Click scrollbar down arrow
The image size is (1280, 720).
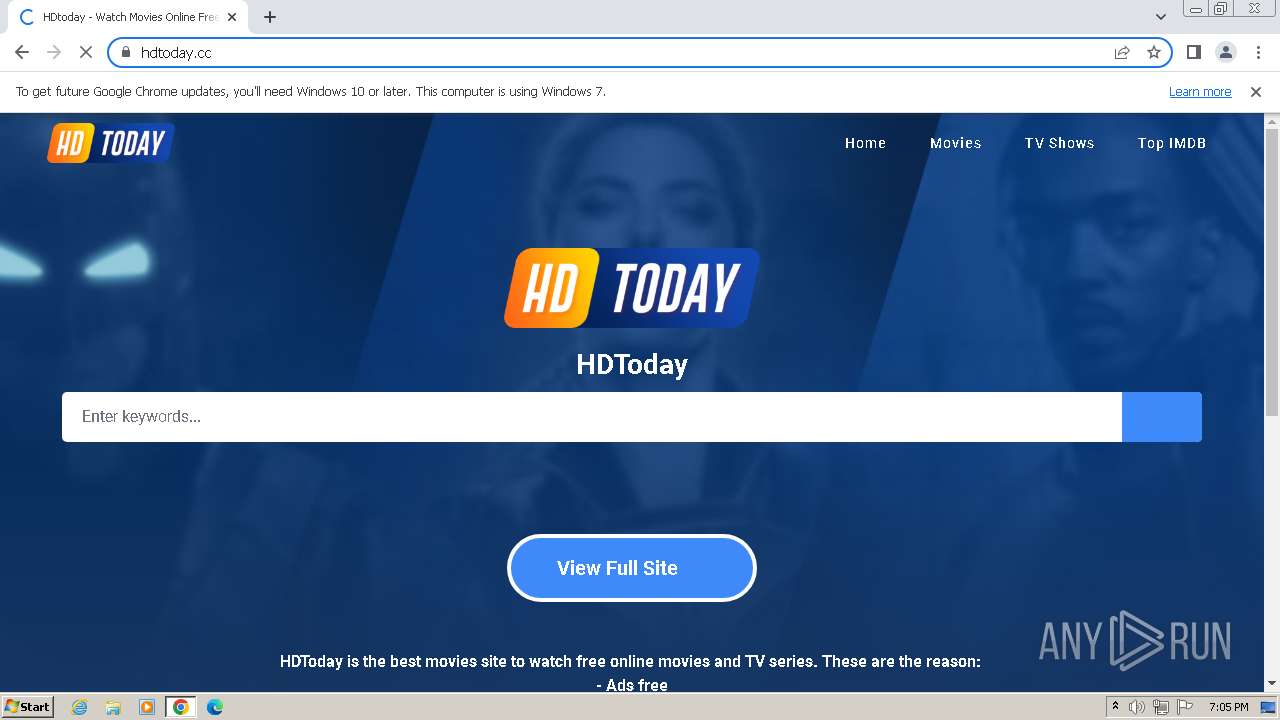click(x=1272, y=683)
